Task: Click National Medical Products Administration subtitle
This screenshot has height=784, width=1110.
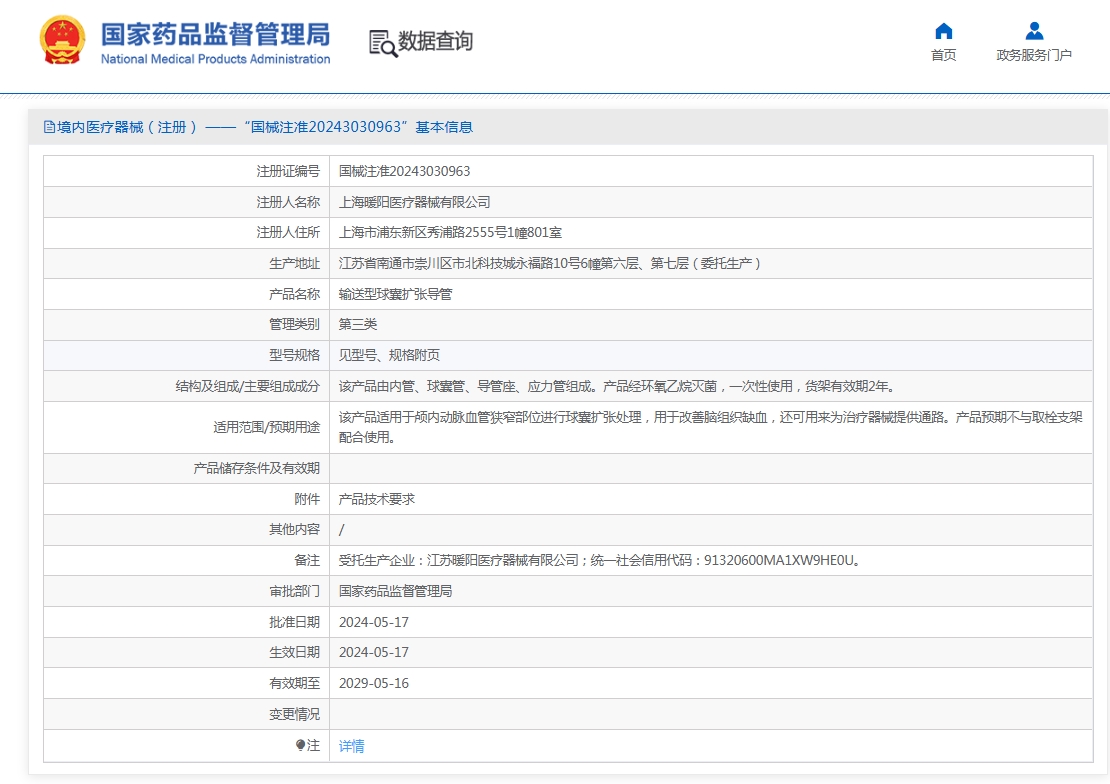Action: point(215,59)
